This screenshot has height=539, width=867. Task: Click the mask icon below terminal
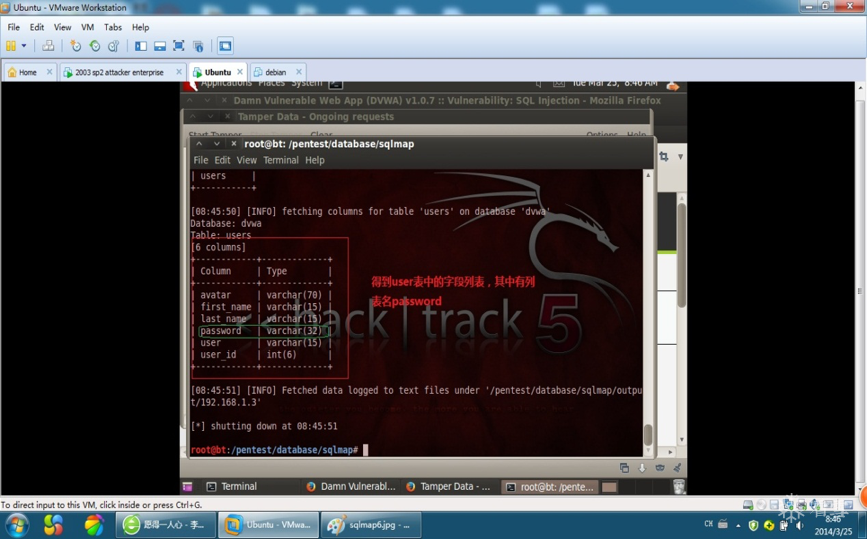[x=660, y=468]
